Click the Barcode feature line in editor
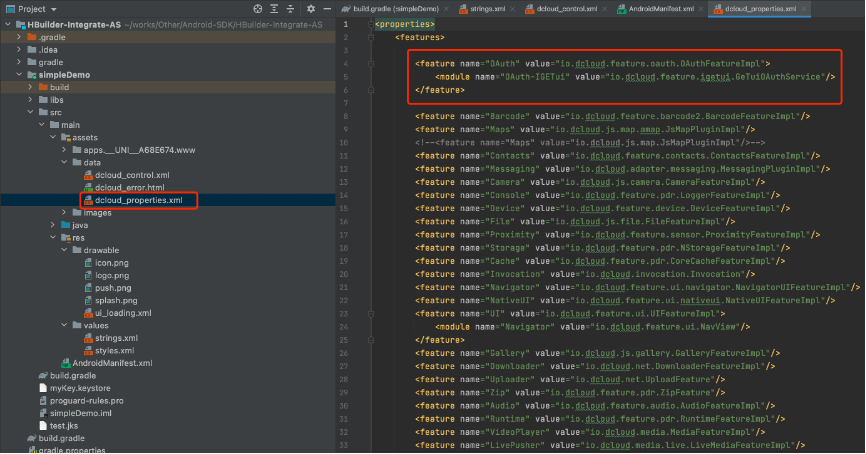Viewport: 866px width, 454px height. [612, 117]
